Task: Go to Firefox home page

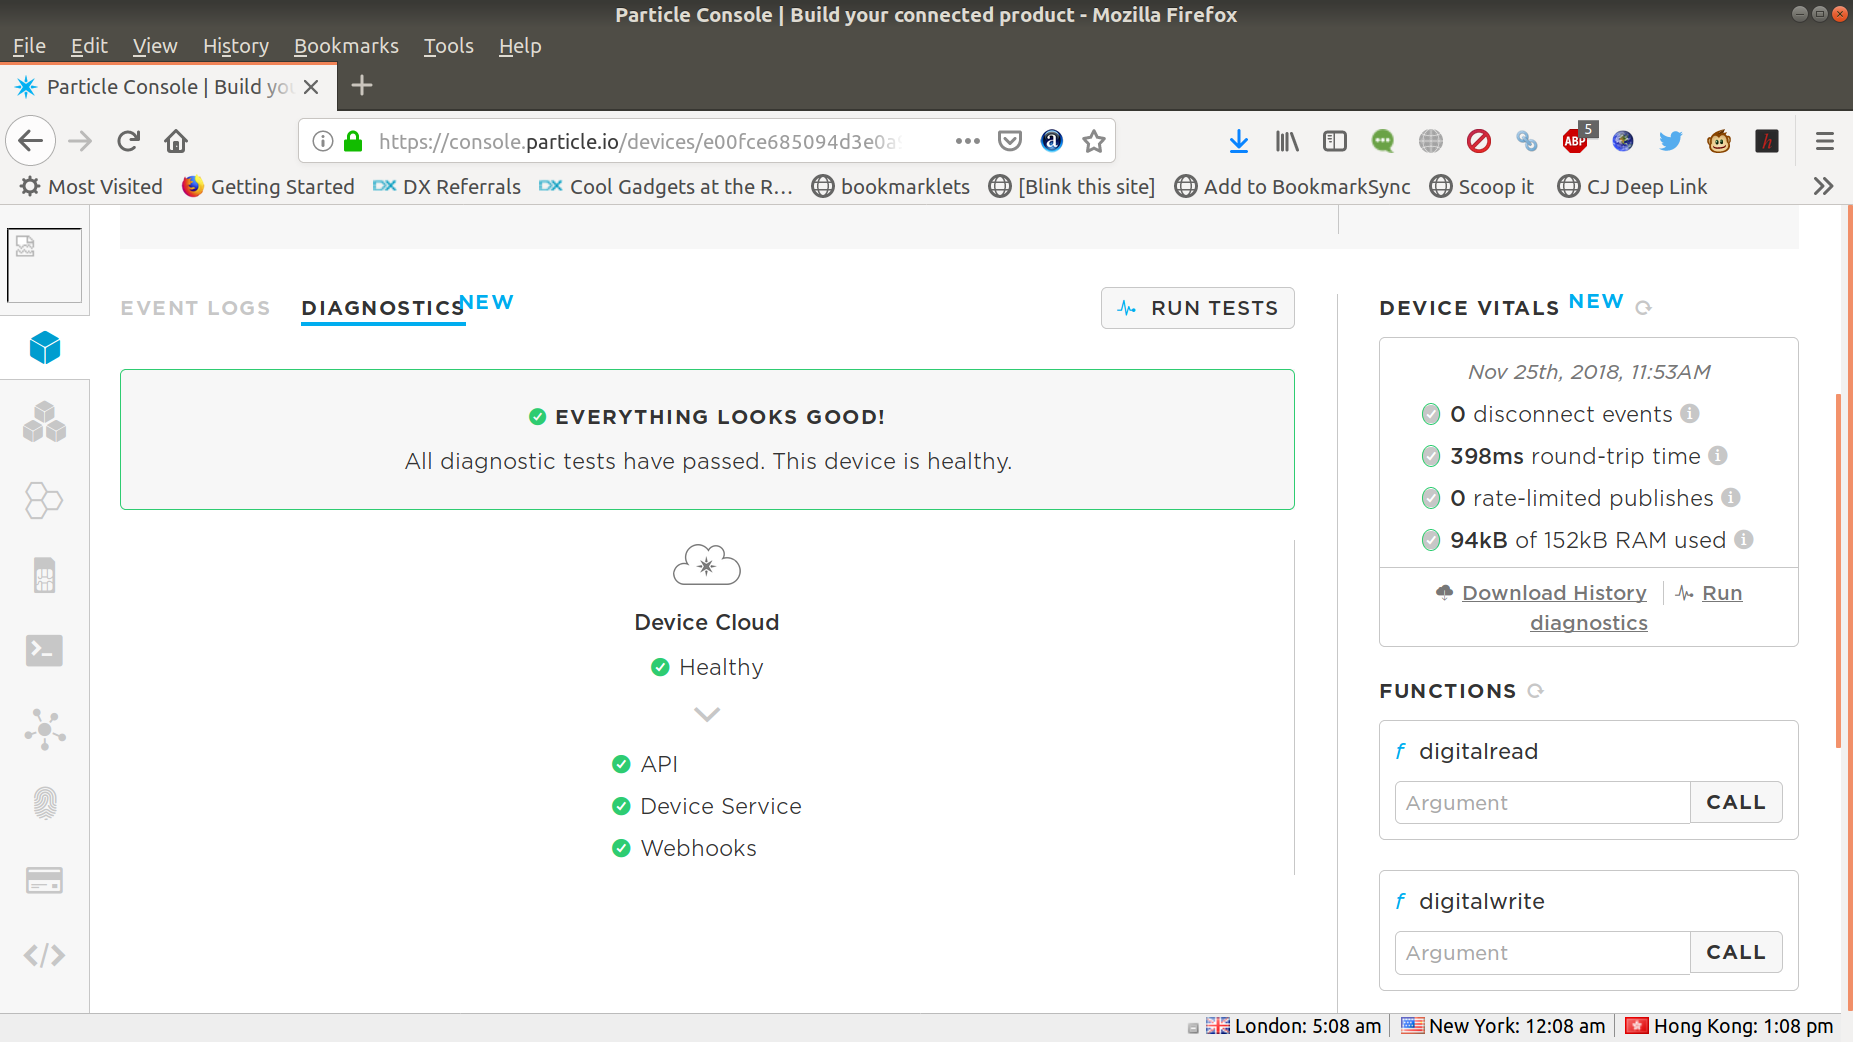Action: click(x=176, y=141)
